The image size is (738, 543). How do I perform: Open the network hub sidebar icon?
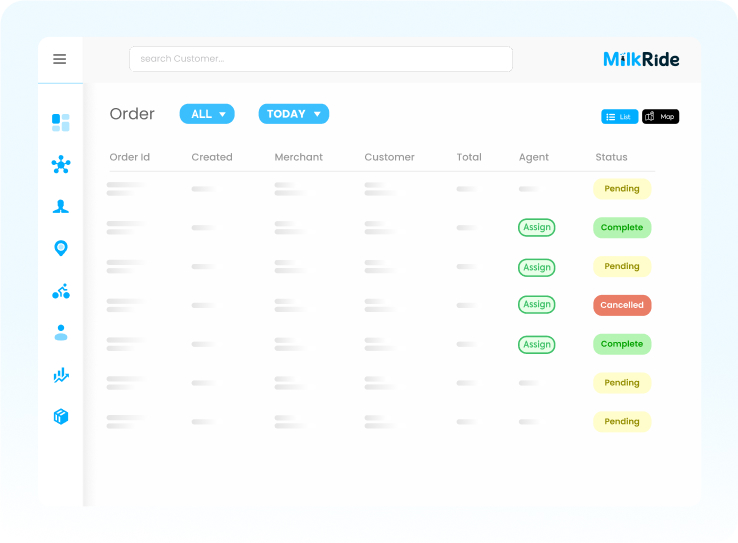click(61, 165)
